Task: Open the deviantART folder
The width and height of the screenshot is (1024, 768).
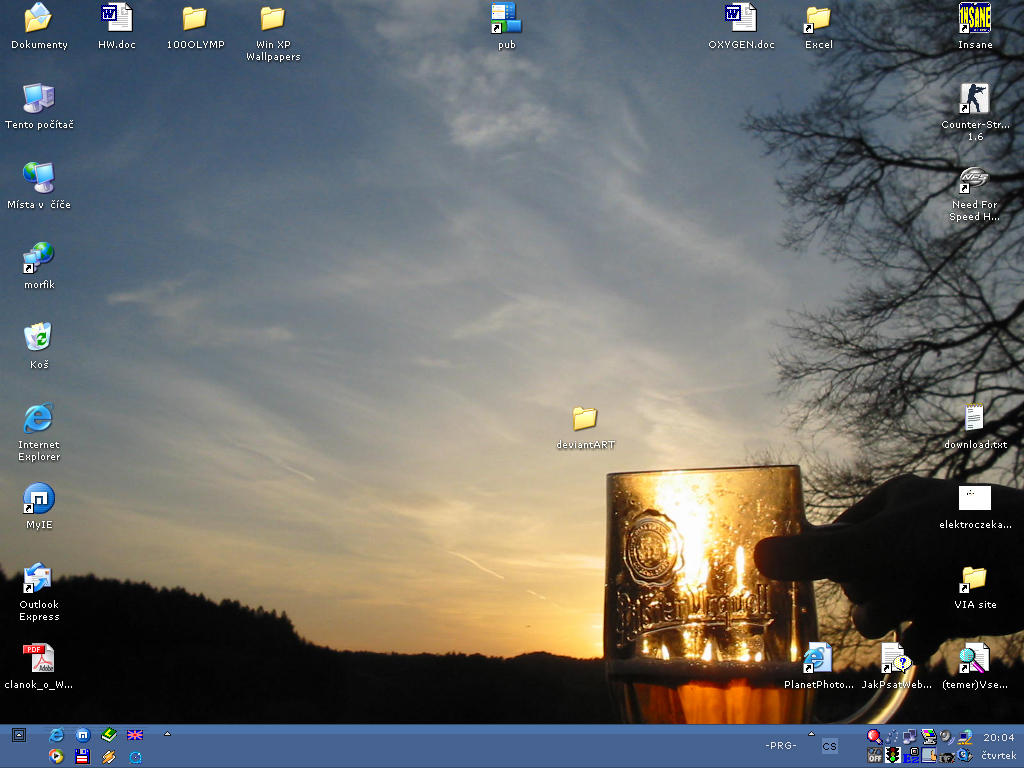Action: pyautogui.click(x=584, y=418)
